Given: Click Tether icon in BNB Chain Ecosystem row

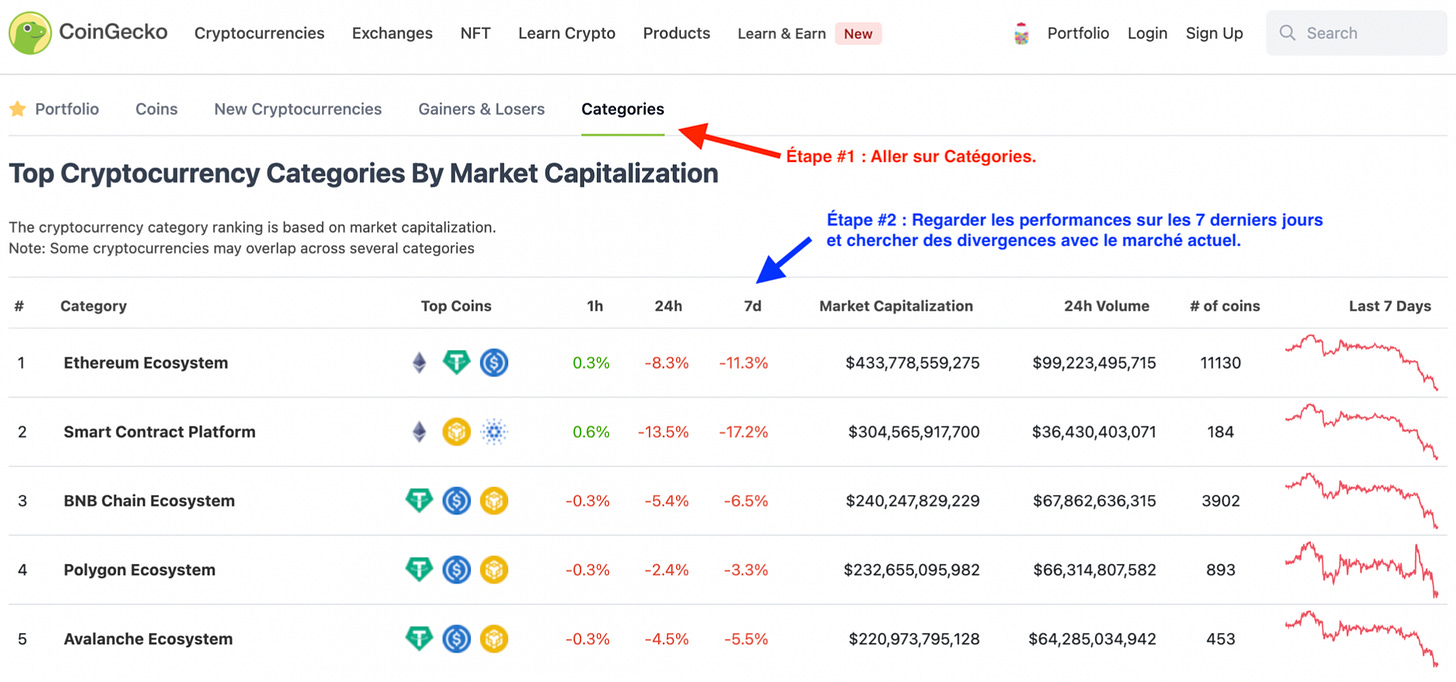Looking at the screenshot, I should click(x=419, y=500).
